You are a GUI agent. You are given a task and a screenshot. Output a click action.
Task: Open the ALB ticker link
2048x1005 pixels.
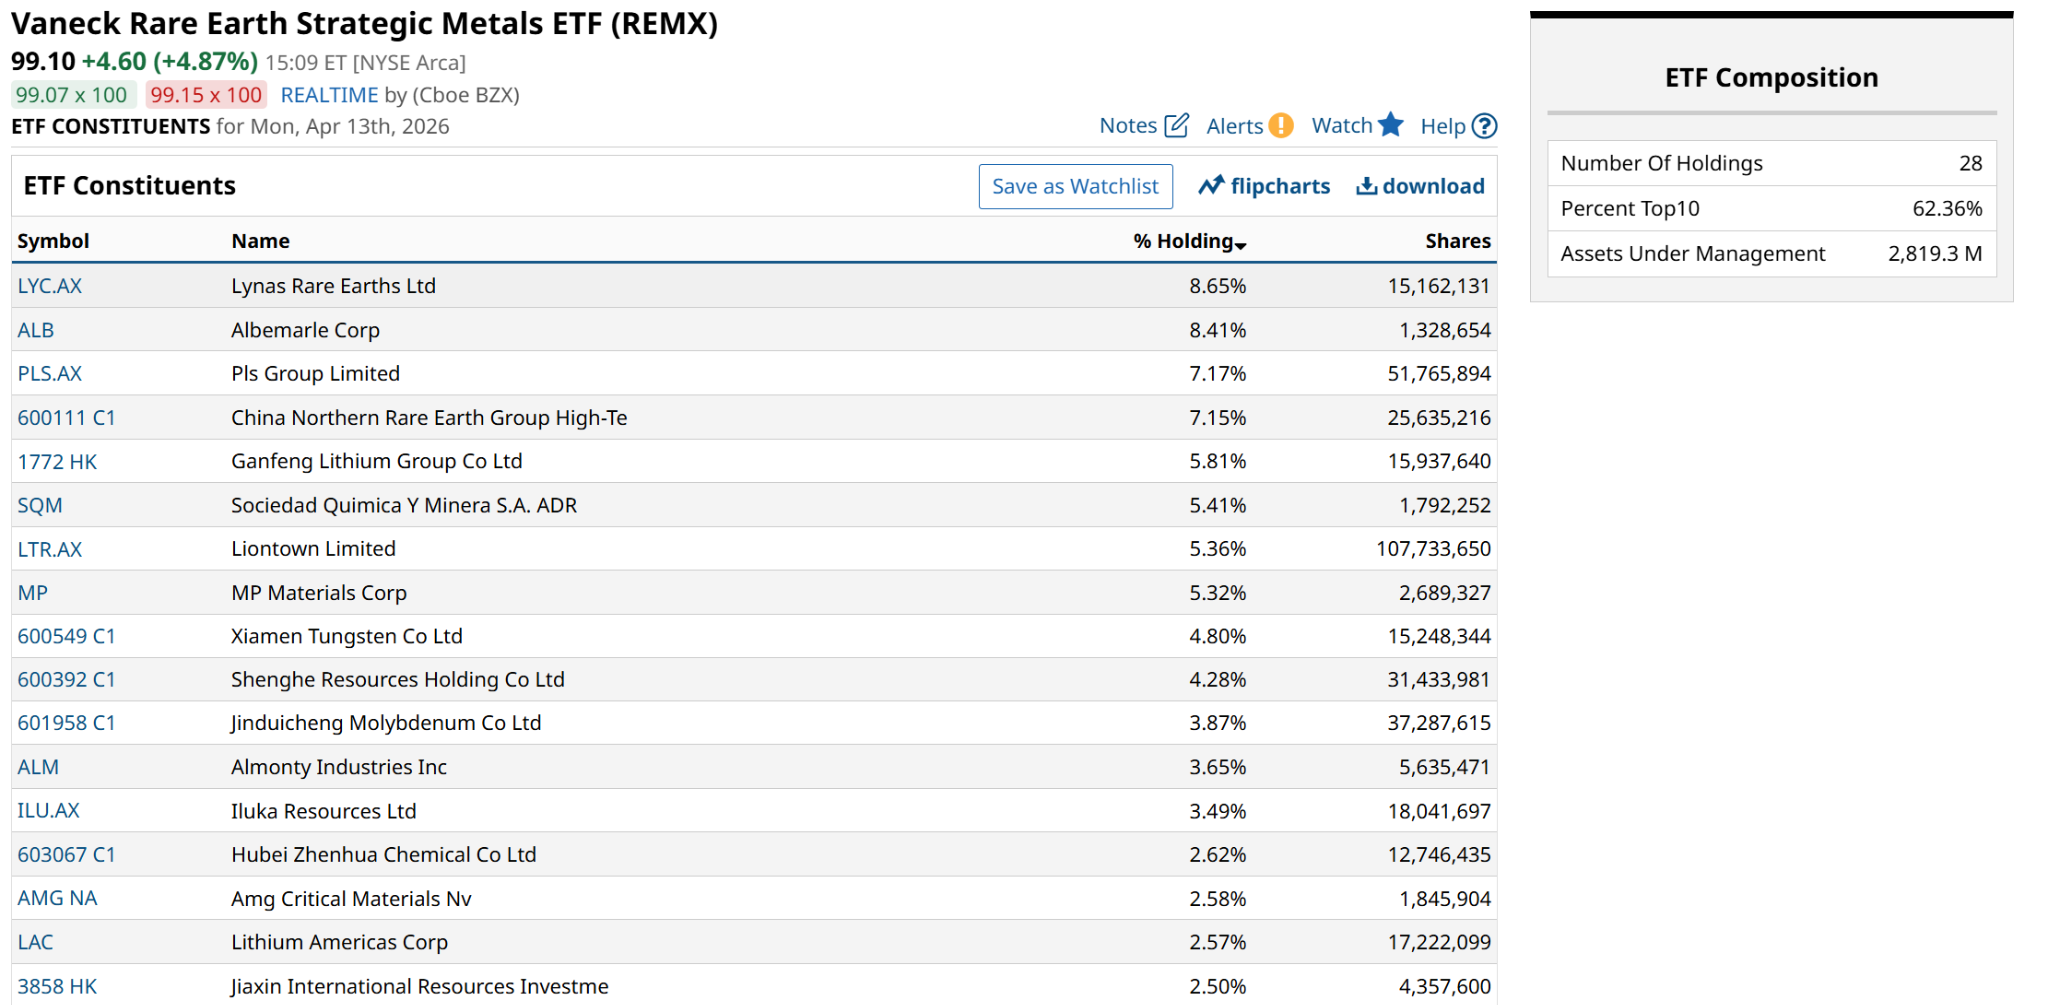coord(36,330)
